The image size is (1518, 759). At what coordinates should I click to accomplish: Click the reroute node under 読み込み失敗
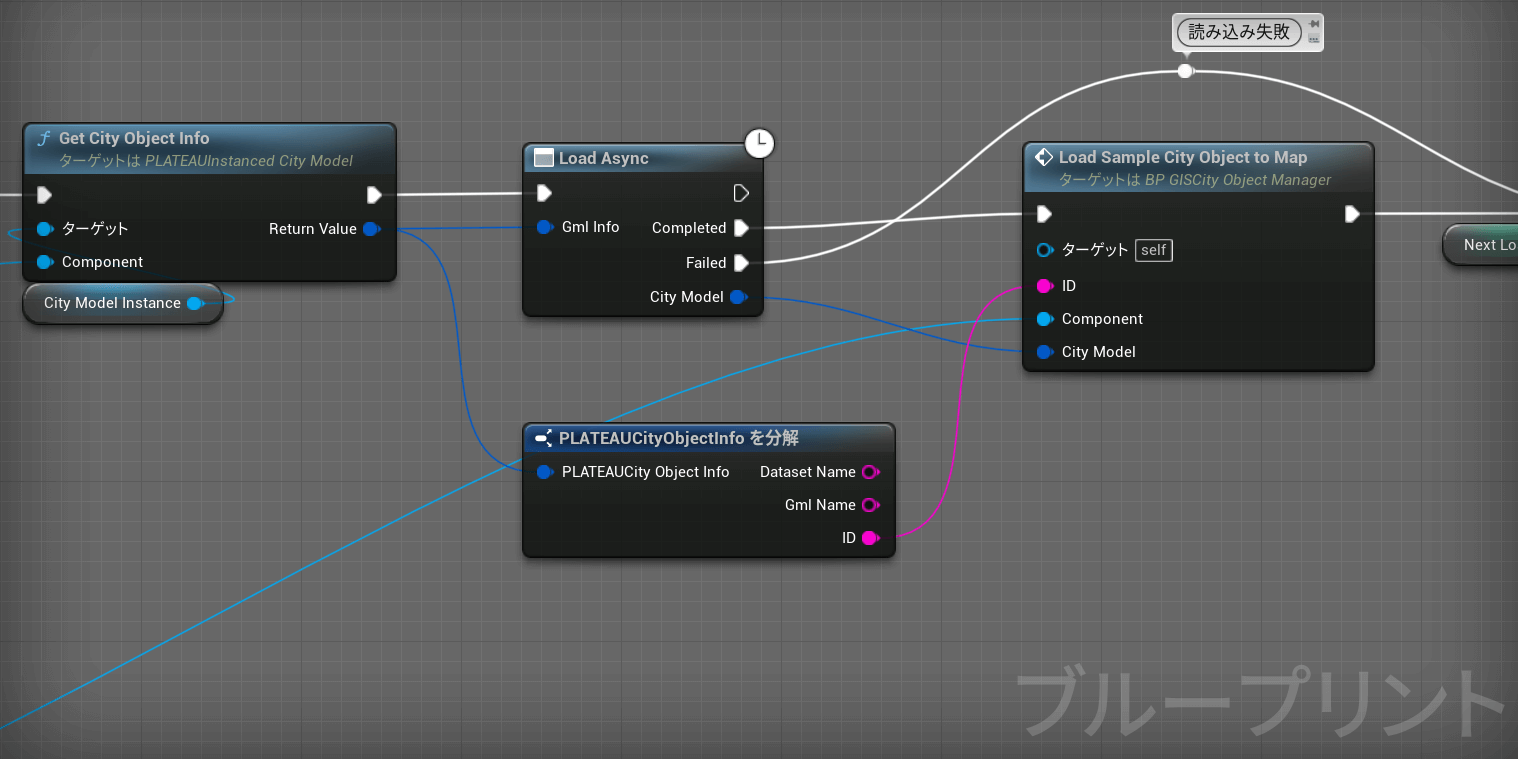(1185, 71)
